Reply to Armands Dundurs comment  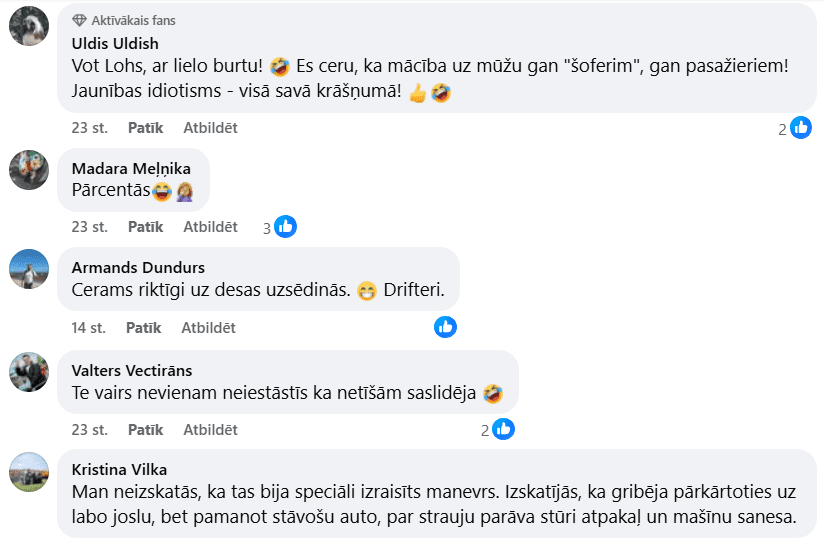pos(208,327)
